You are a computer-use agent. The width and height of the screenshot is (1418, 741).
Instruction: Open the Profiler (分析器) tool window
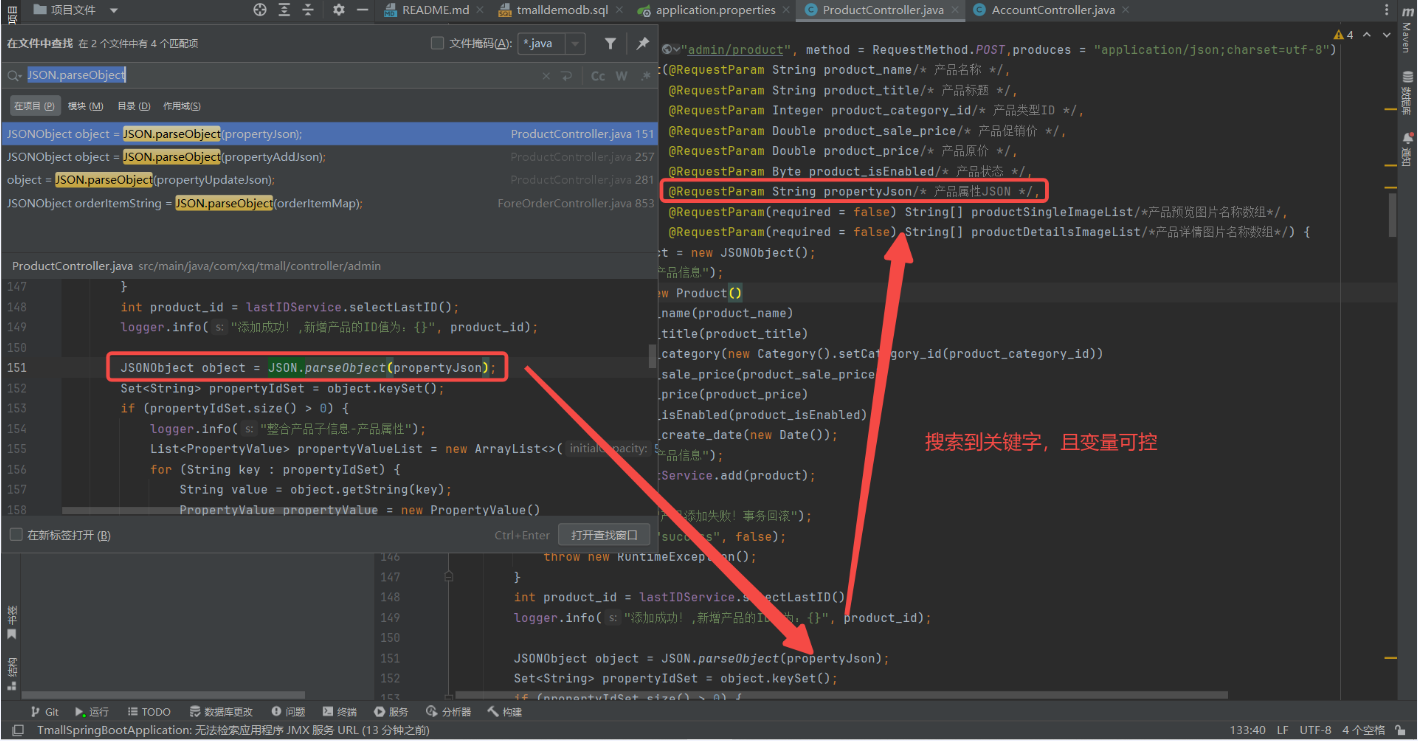[x=448, y=712]
